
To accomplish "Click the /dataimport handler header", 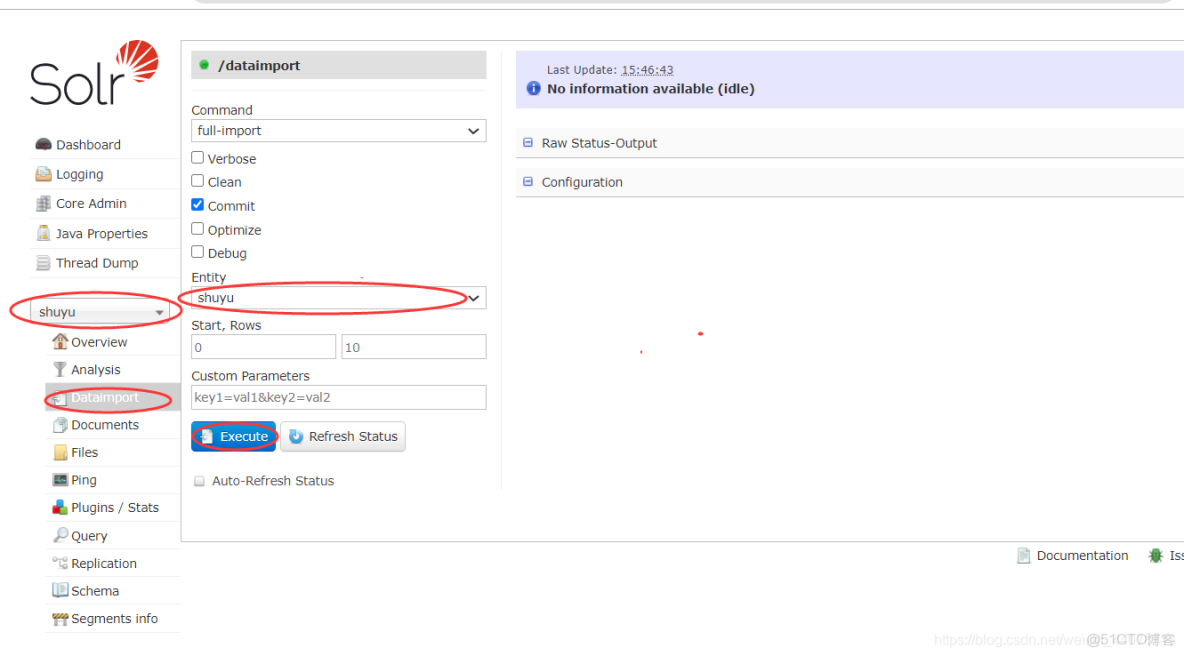I will (x=338, y=65).
